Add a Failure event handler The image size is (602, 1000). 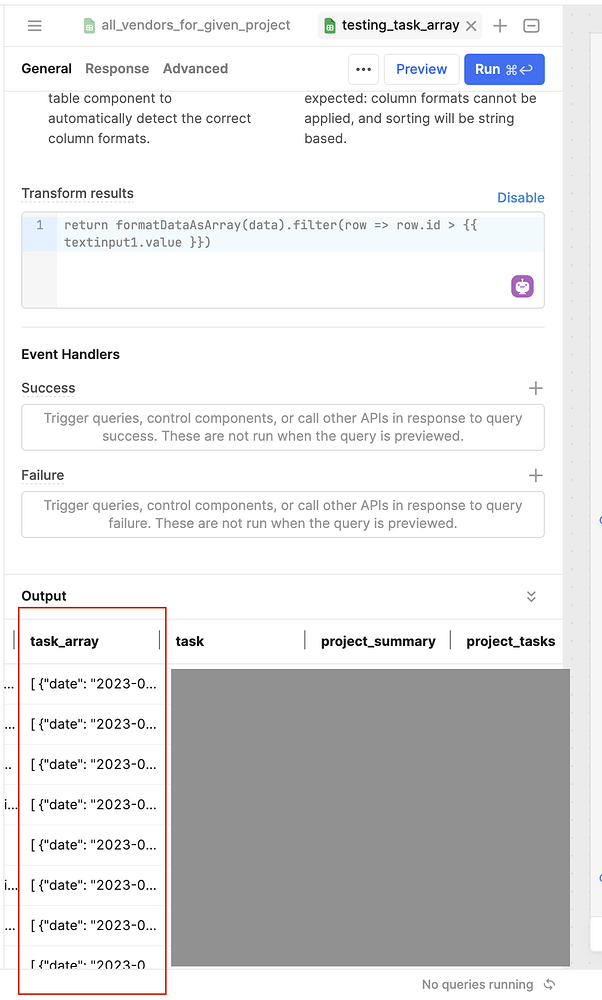click(x=536, y=475)
